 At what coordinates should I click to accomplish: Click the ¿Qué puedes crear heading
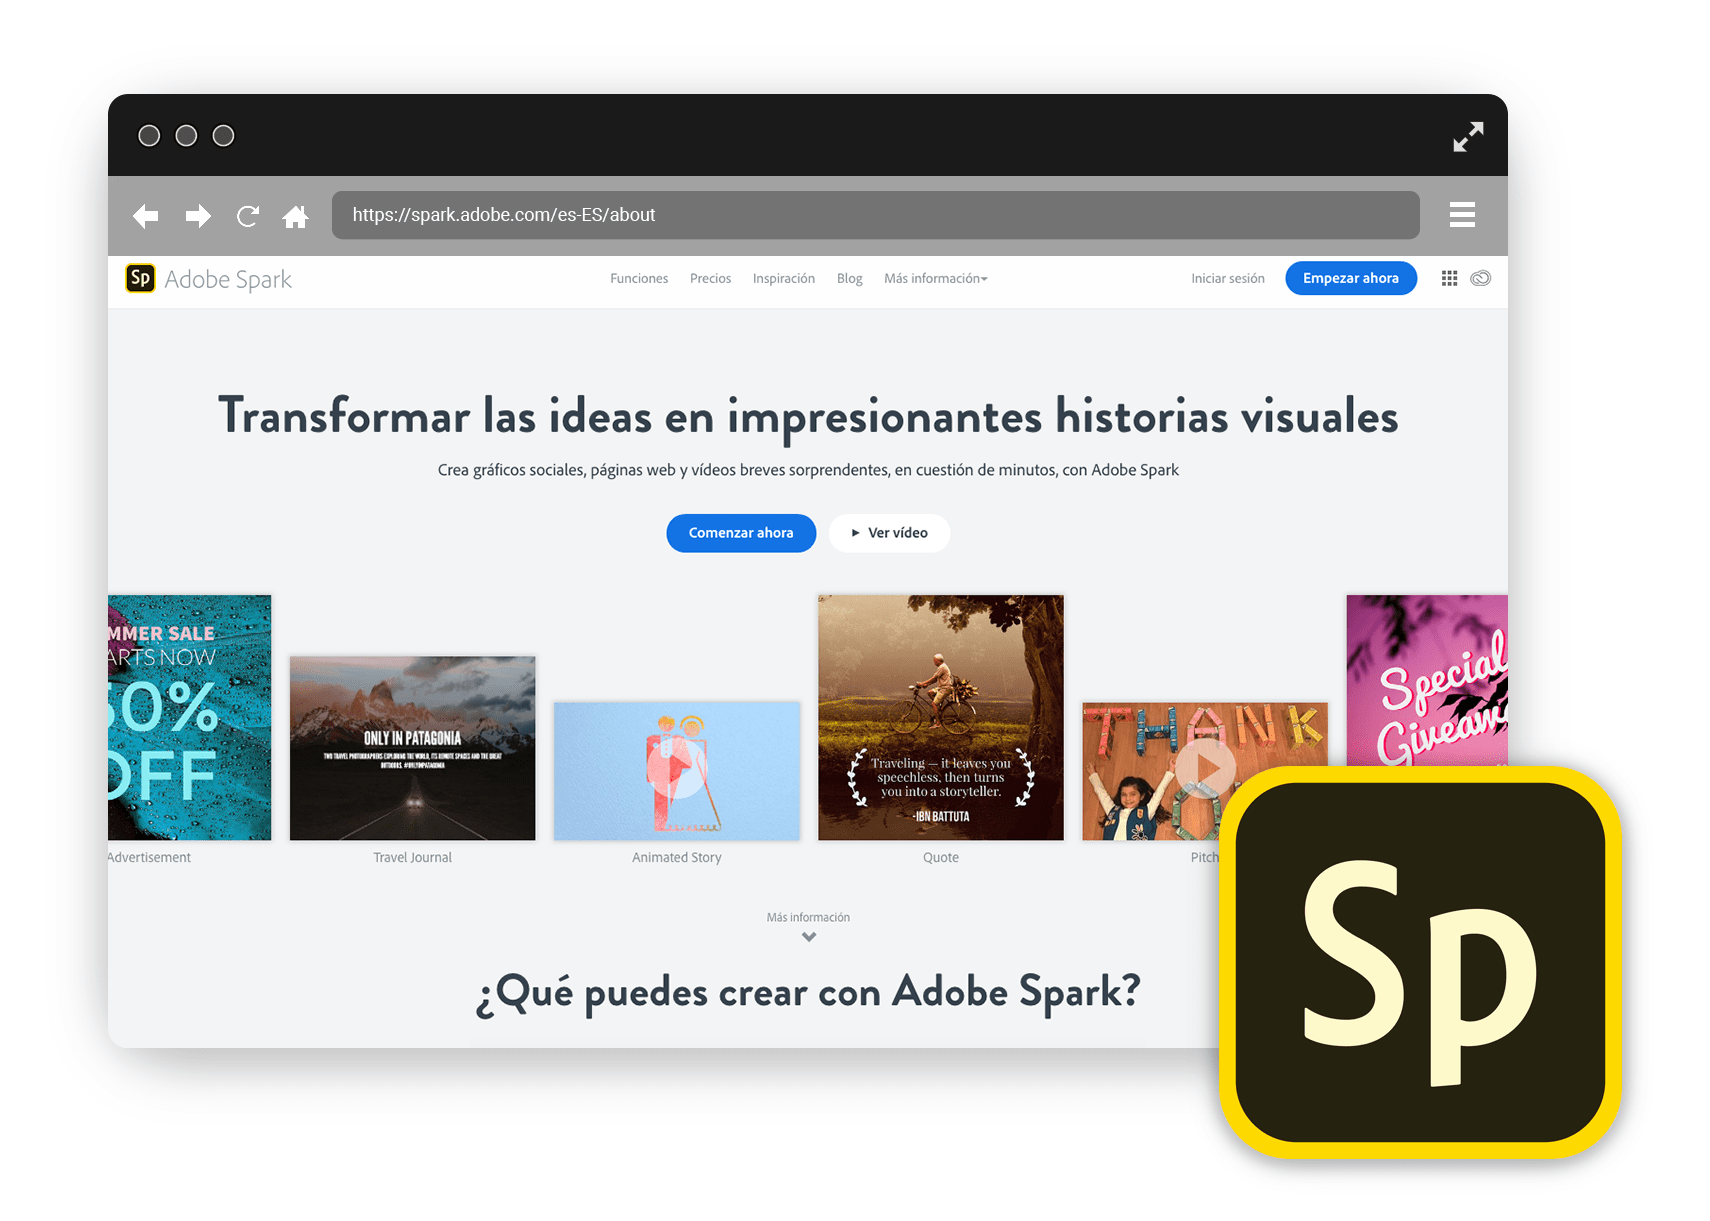pos(808,993)
